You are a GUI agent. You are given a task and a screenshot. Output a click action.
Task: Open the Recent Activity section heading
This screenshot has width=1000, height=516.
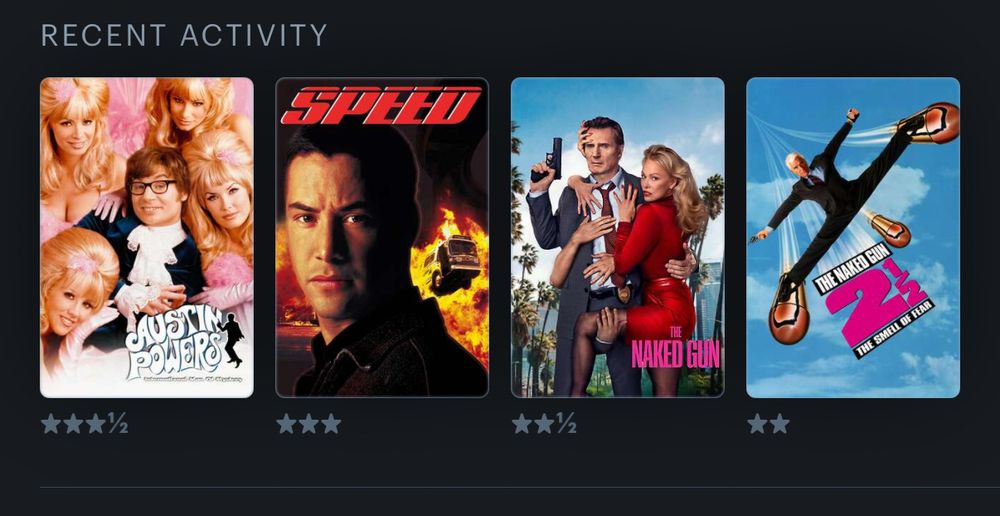tap(184, 35)
